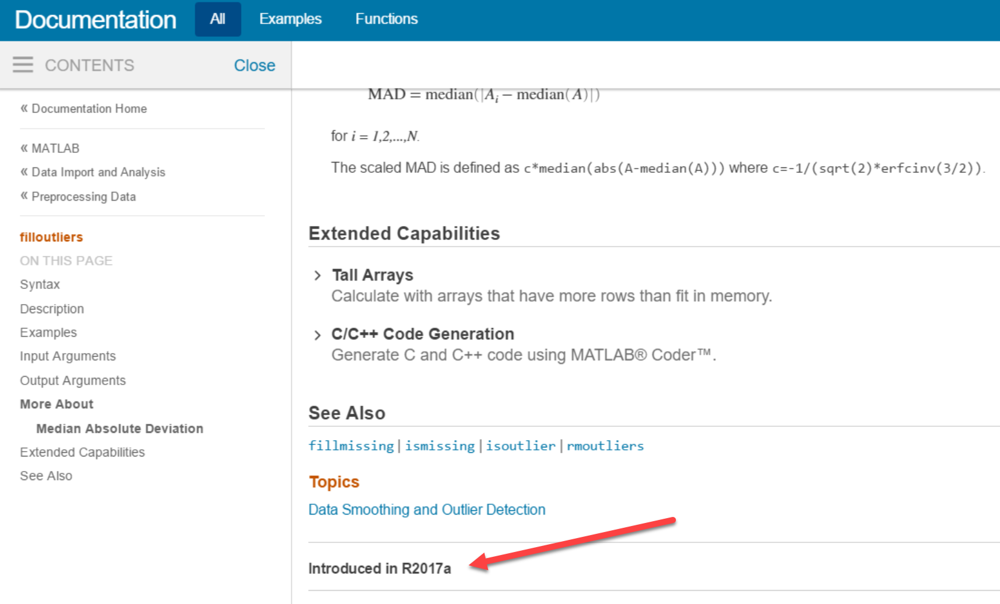Switch to the Examples tab

290,19
